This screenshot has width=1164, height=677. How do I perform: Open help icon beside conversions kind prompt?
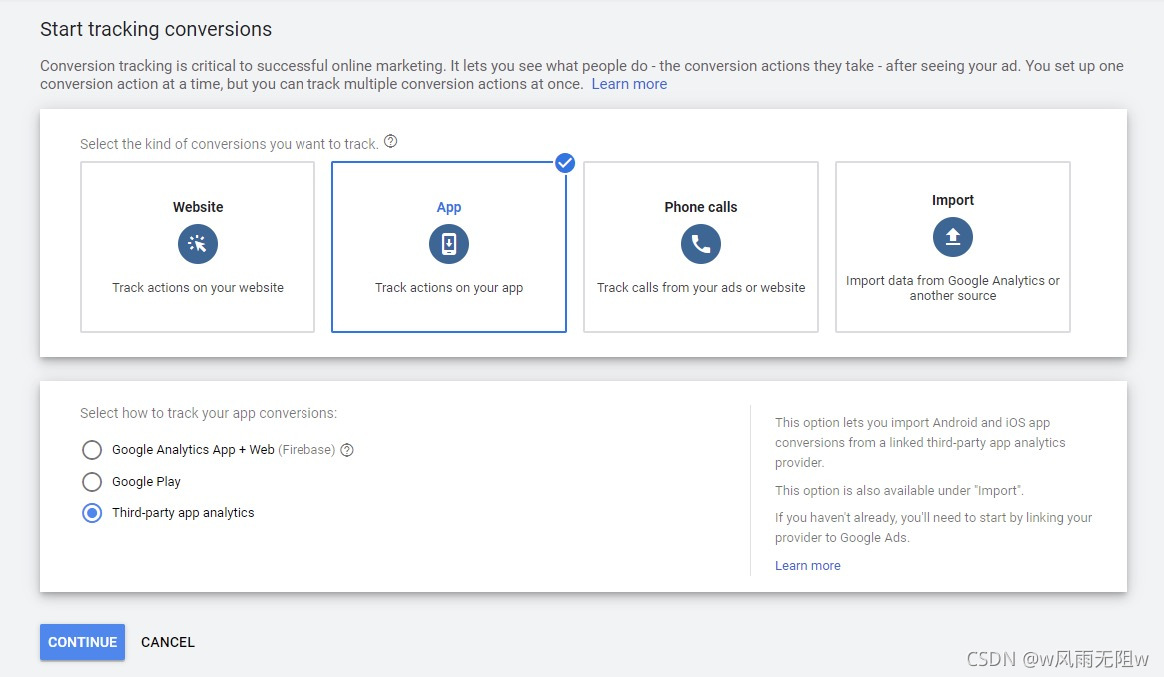point(390,141)
